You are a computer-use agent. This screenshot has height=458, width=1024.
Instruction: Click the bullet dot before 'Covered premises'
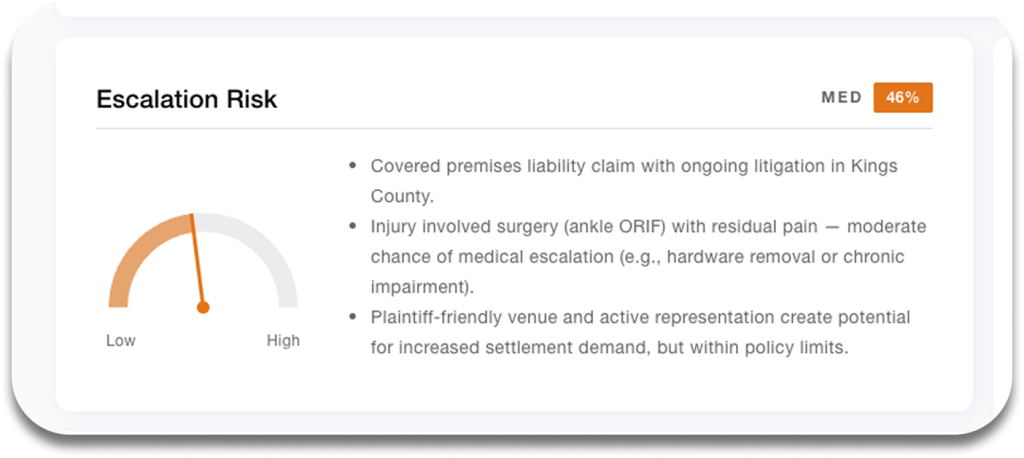click(352, 166)
